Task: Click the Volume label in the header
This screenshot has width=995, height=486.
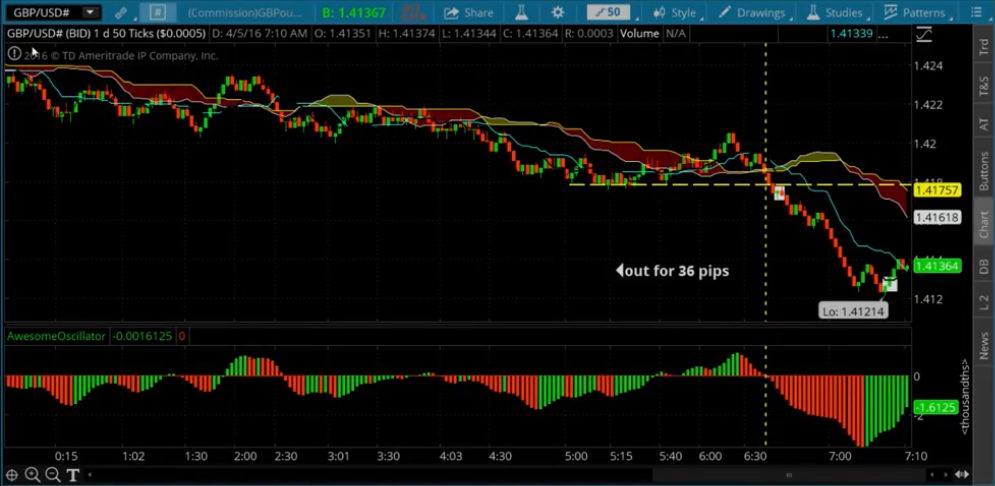Action: pos(639,34)
